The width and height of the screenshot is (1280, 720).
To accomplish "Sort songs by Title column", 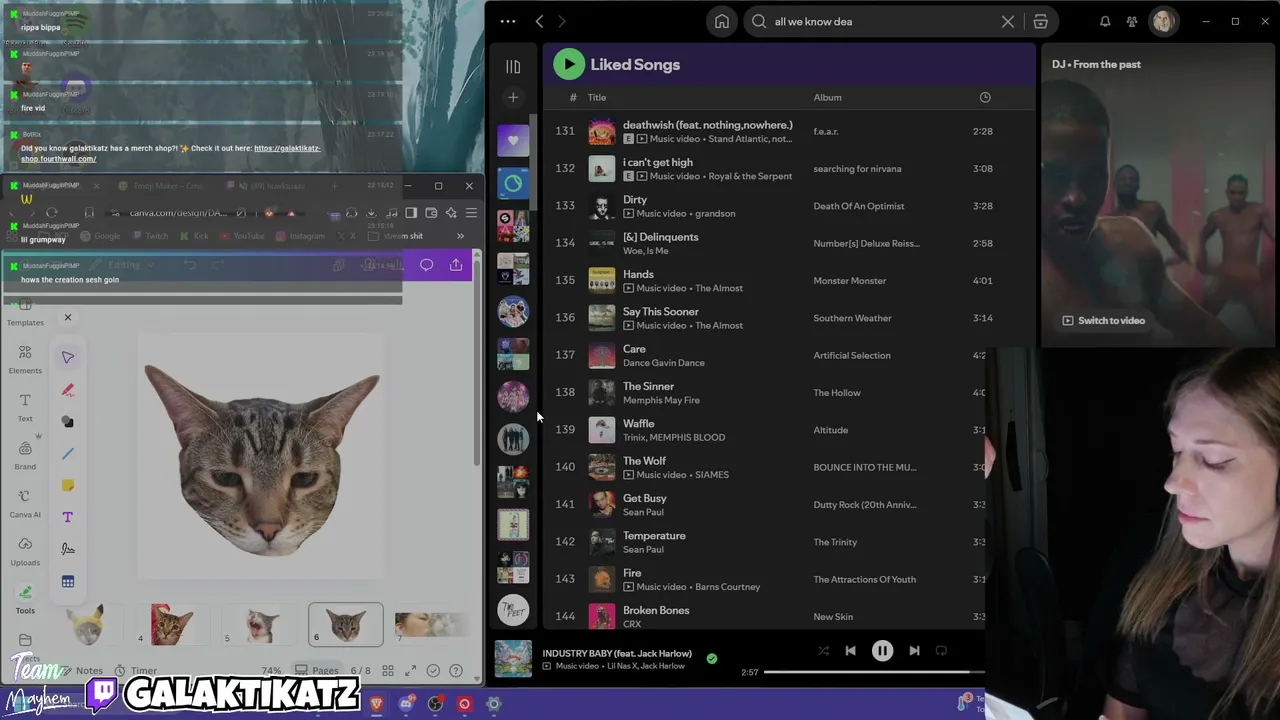I will pyautogui.click(x=597, y=97).
